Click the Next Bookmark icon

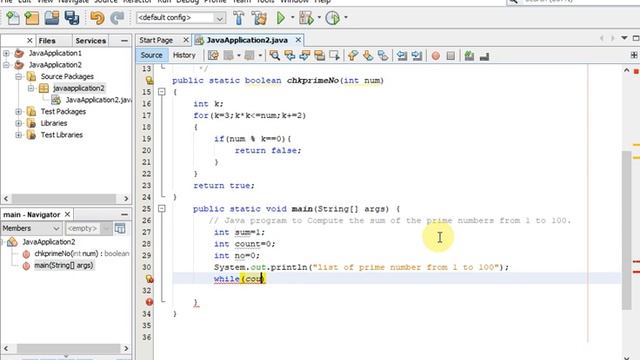(x=368, y=56)
